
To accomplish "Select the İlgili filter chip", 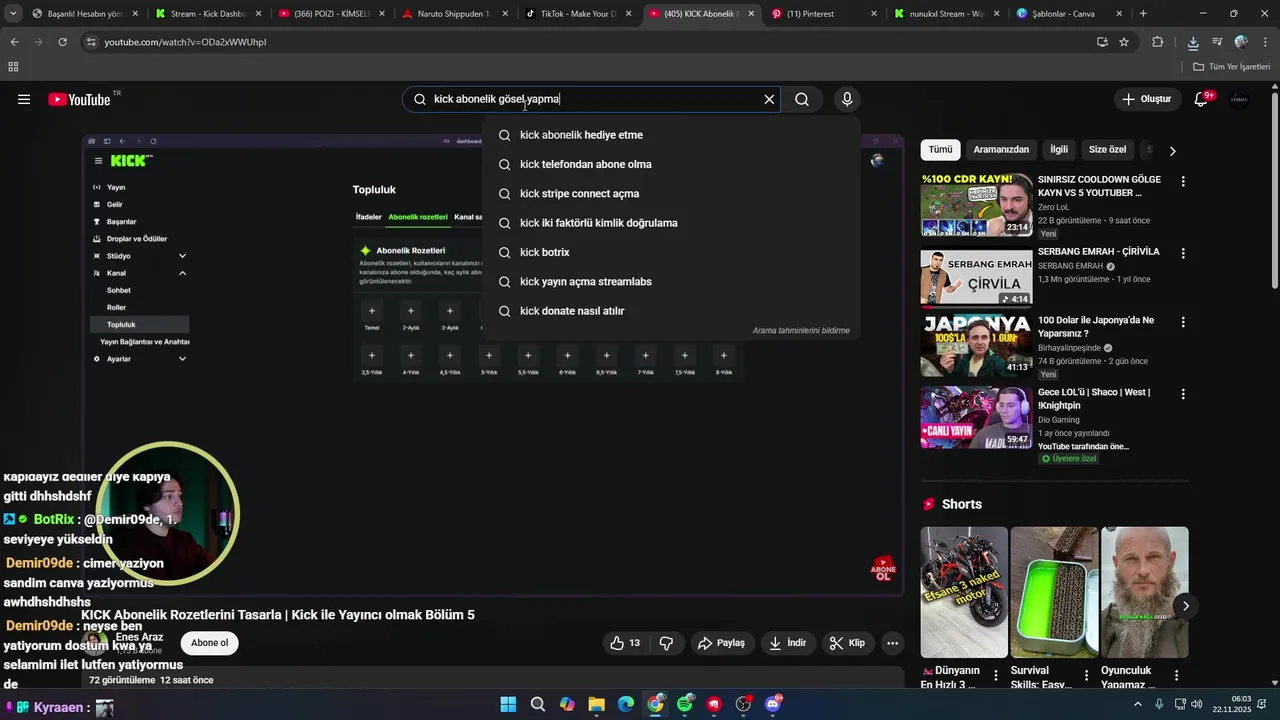I will [x=1058, y=150].
